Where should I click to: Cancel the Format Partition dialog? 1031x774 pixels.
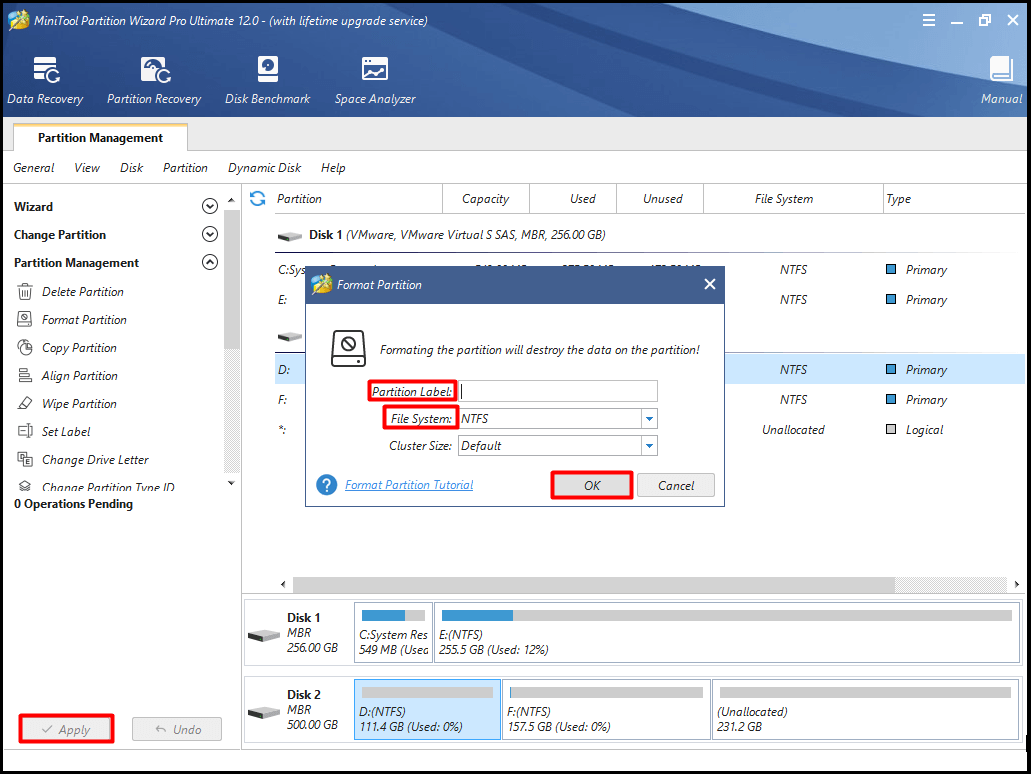pos(676,485)
